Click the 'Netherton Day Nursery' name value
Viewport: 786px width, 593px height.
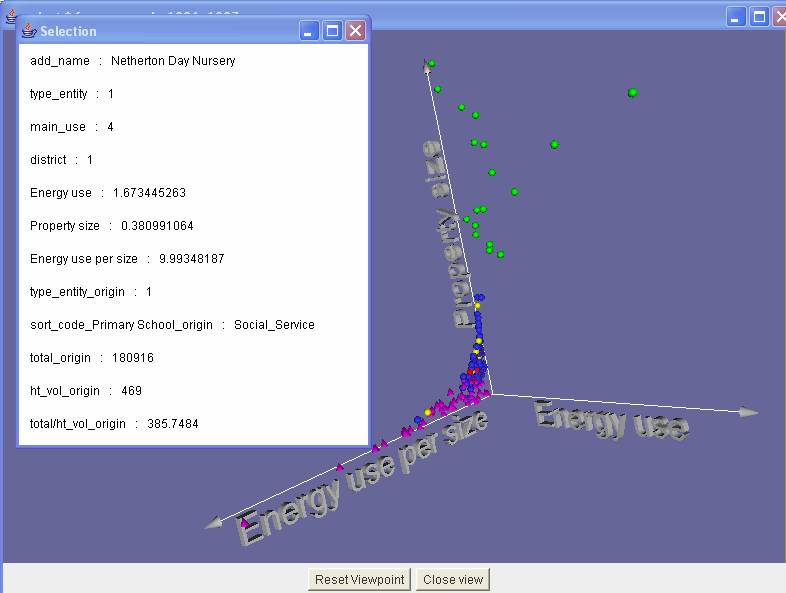(173, 61)
